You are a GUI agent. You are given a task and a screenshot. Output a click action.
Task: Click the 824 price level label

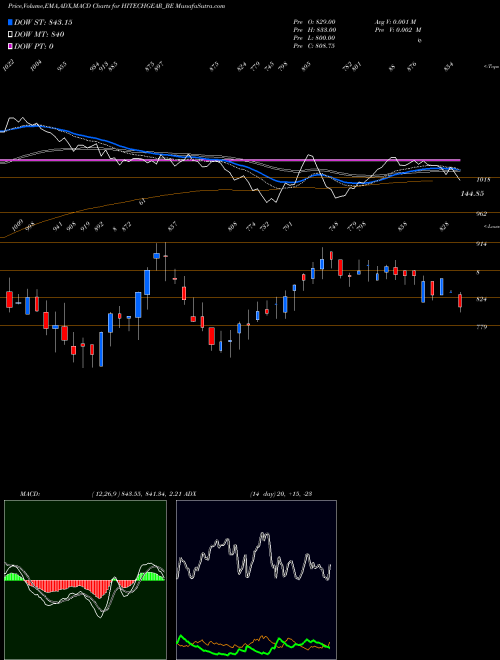coord(481,299)
